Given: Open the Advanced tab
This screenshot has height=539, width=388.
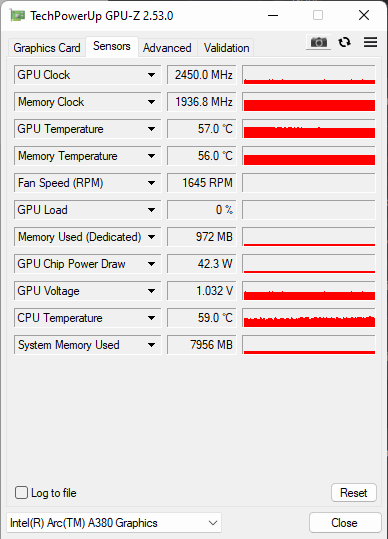Looking at the screenshot, I should [x=167, y=48].
